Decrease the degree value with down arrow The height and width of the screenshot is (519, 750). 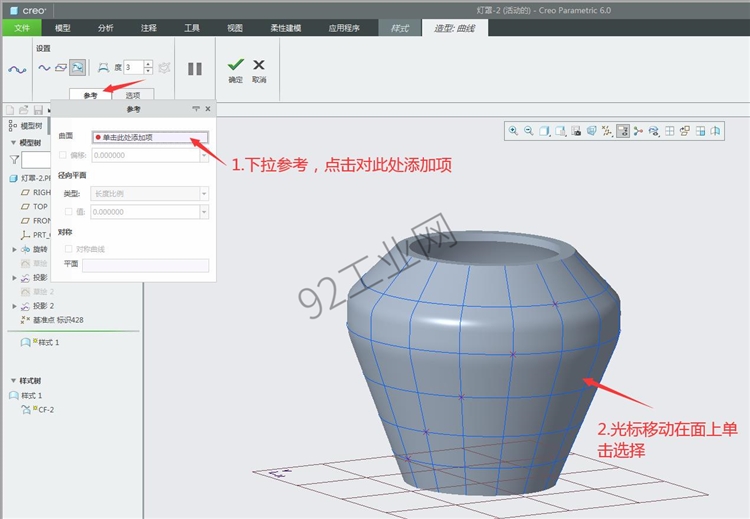coord(148,71)
